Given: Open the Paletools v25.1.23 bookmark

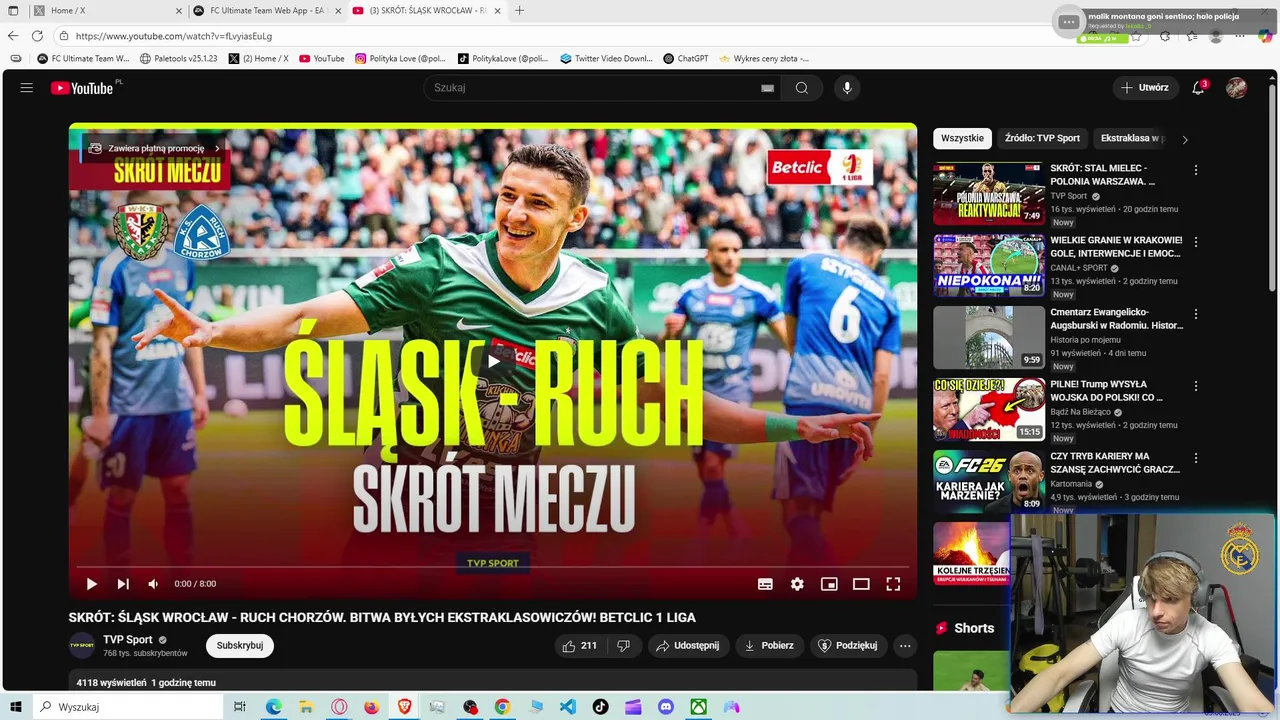Looking at the screenshot, I should tap(179, 59).
